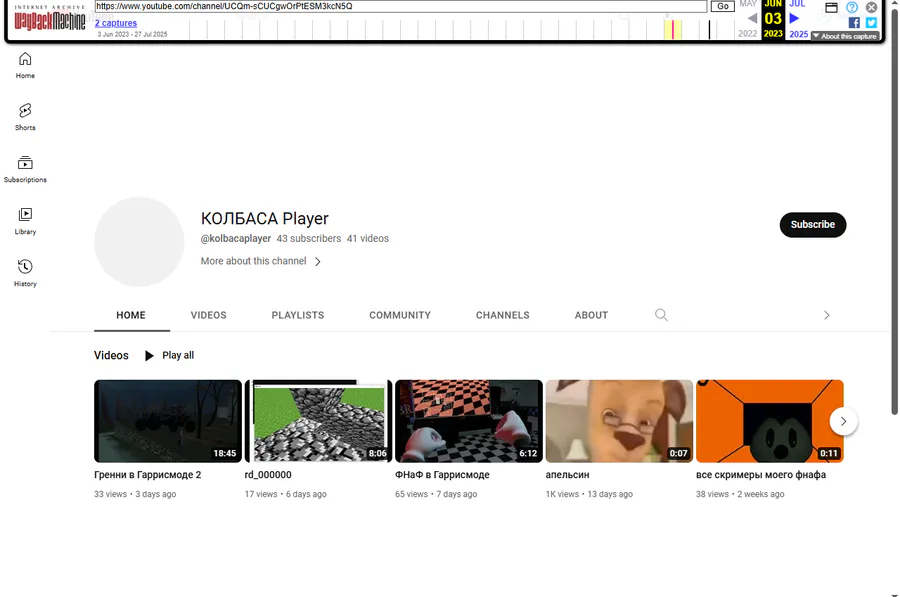
Task: Open the 2 captures link
Action: coord(116,23)
